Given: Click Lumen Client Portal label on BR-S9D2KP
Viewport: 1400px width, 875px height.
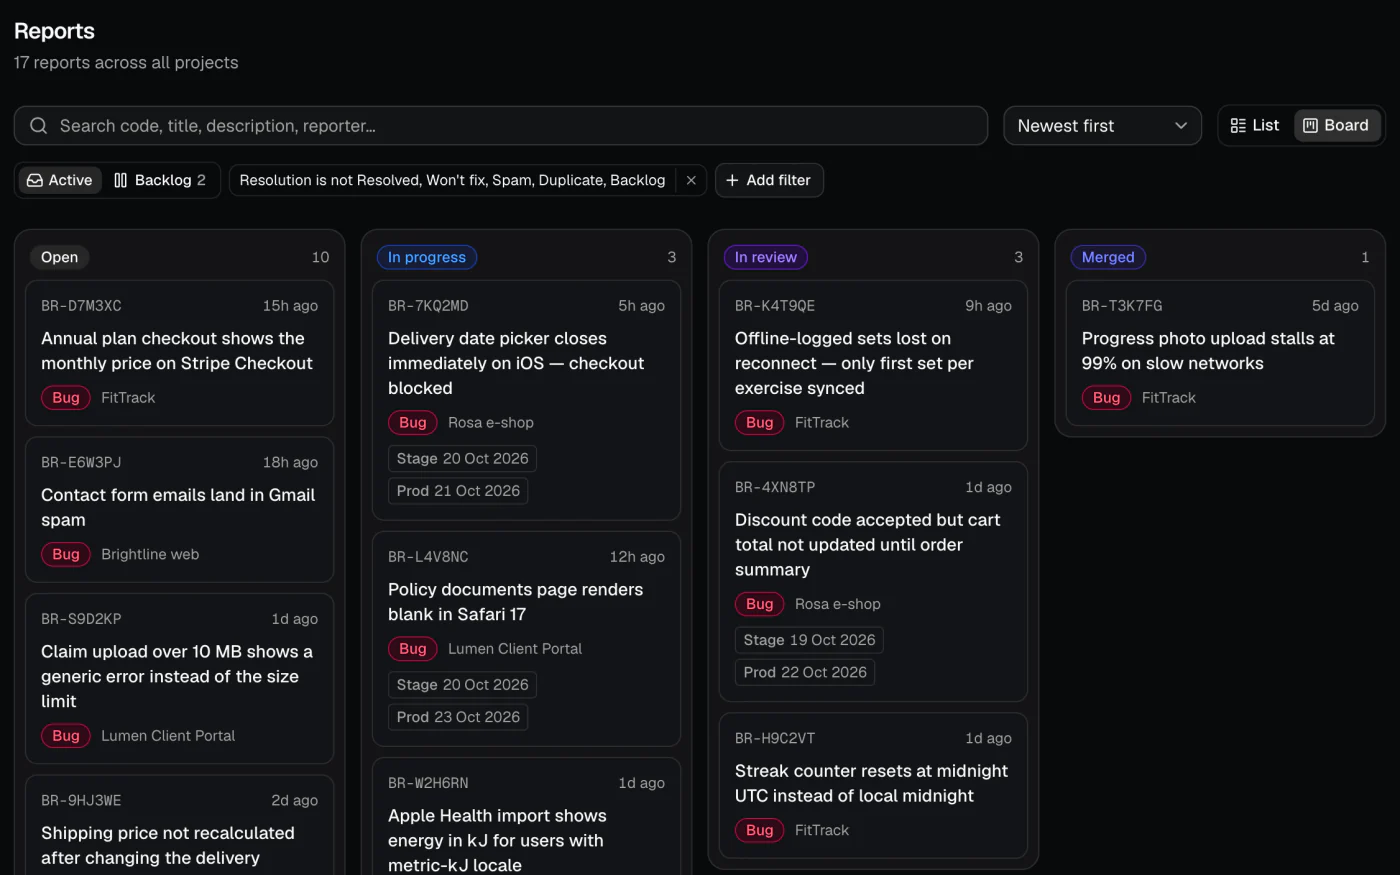Looking at the screenshot, I should pyautogui.click(x=168, y=736).
